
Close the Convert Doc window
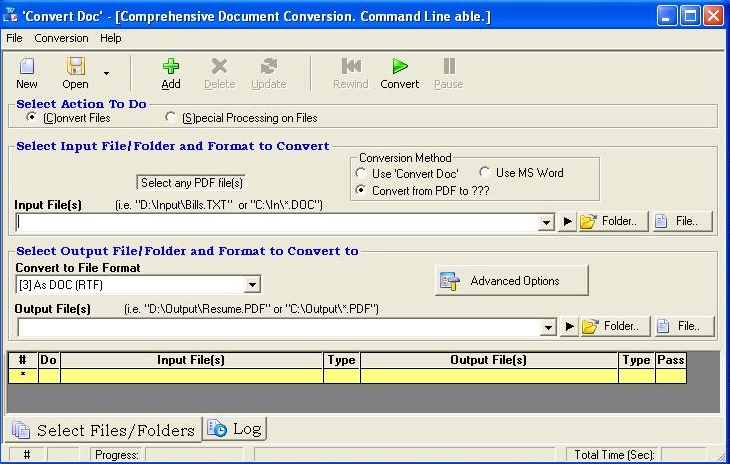(x=713, y=16)
